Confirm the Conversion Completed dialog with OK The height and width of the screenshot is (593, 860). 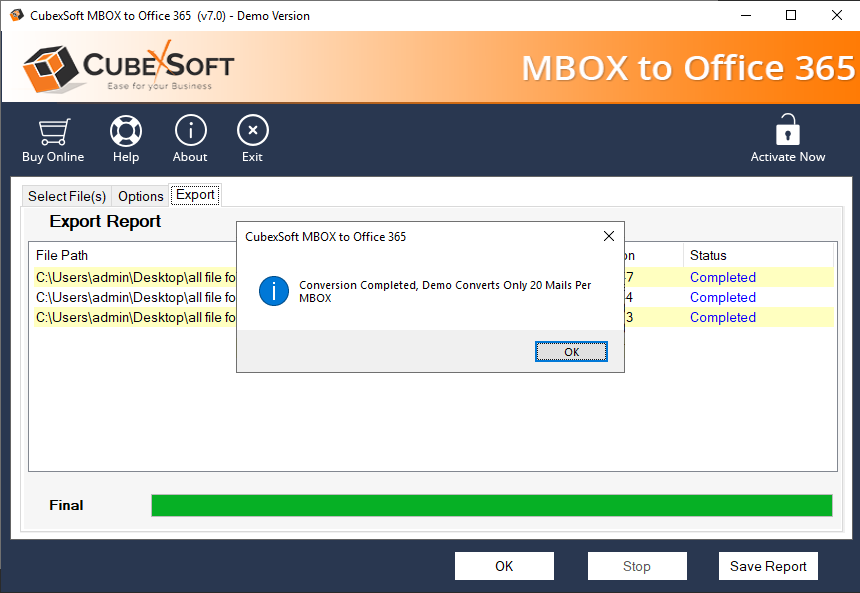(571, 352)
